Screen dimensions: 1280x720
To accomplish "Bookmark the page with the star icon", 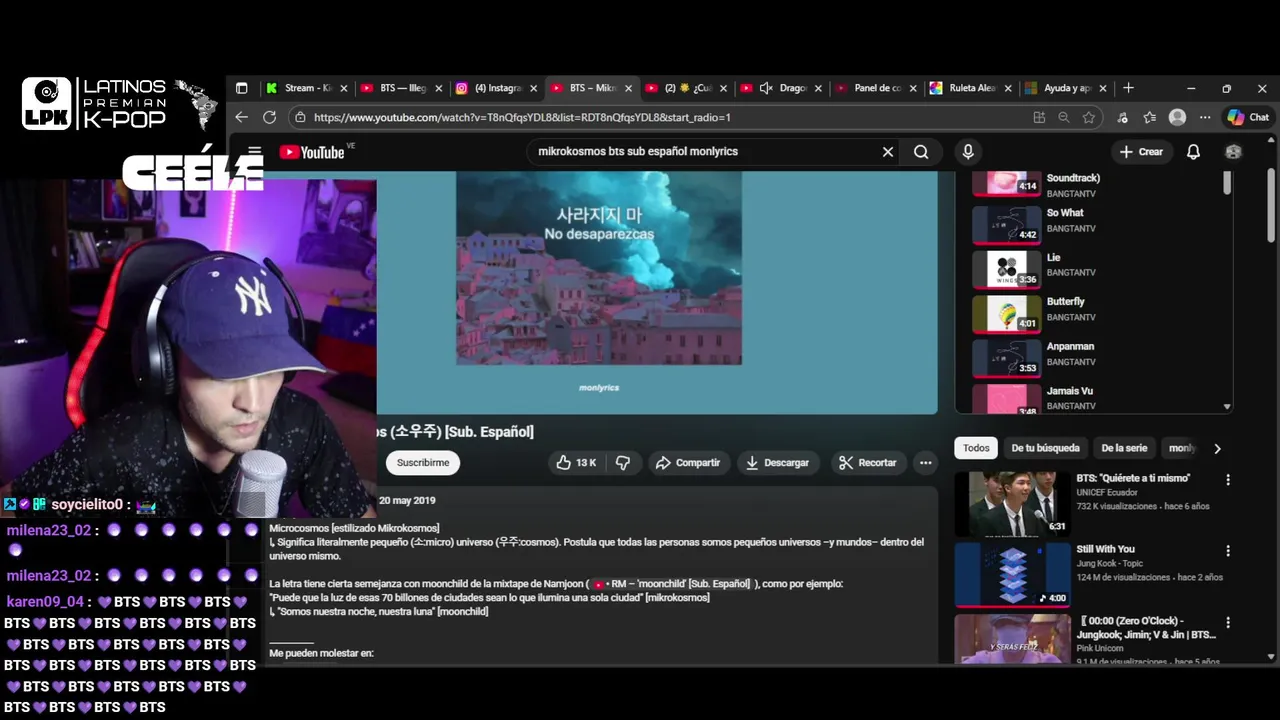I will coord(1089,117).
